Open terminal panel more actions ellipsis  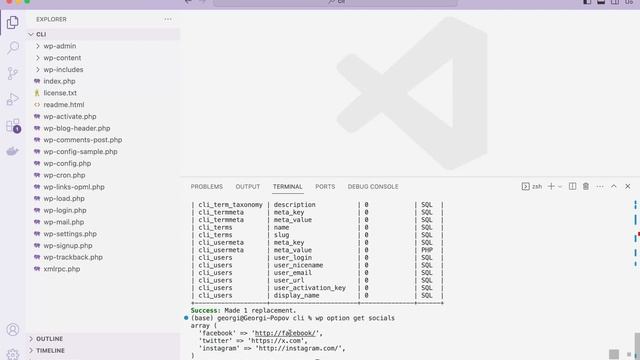pyautogui.click(x=600, y=187)
